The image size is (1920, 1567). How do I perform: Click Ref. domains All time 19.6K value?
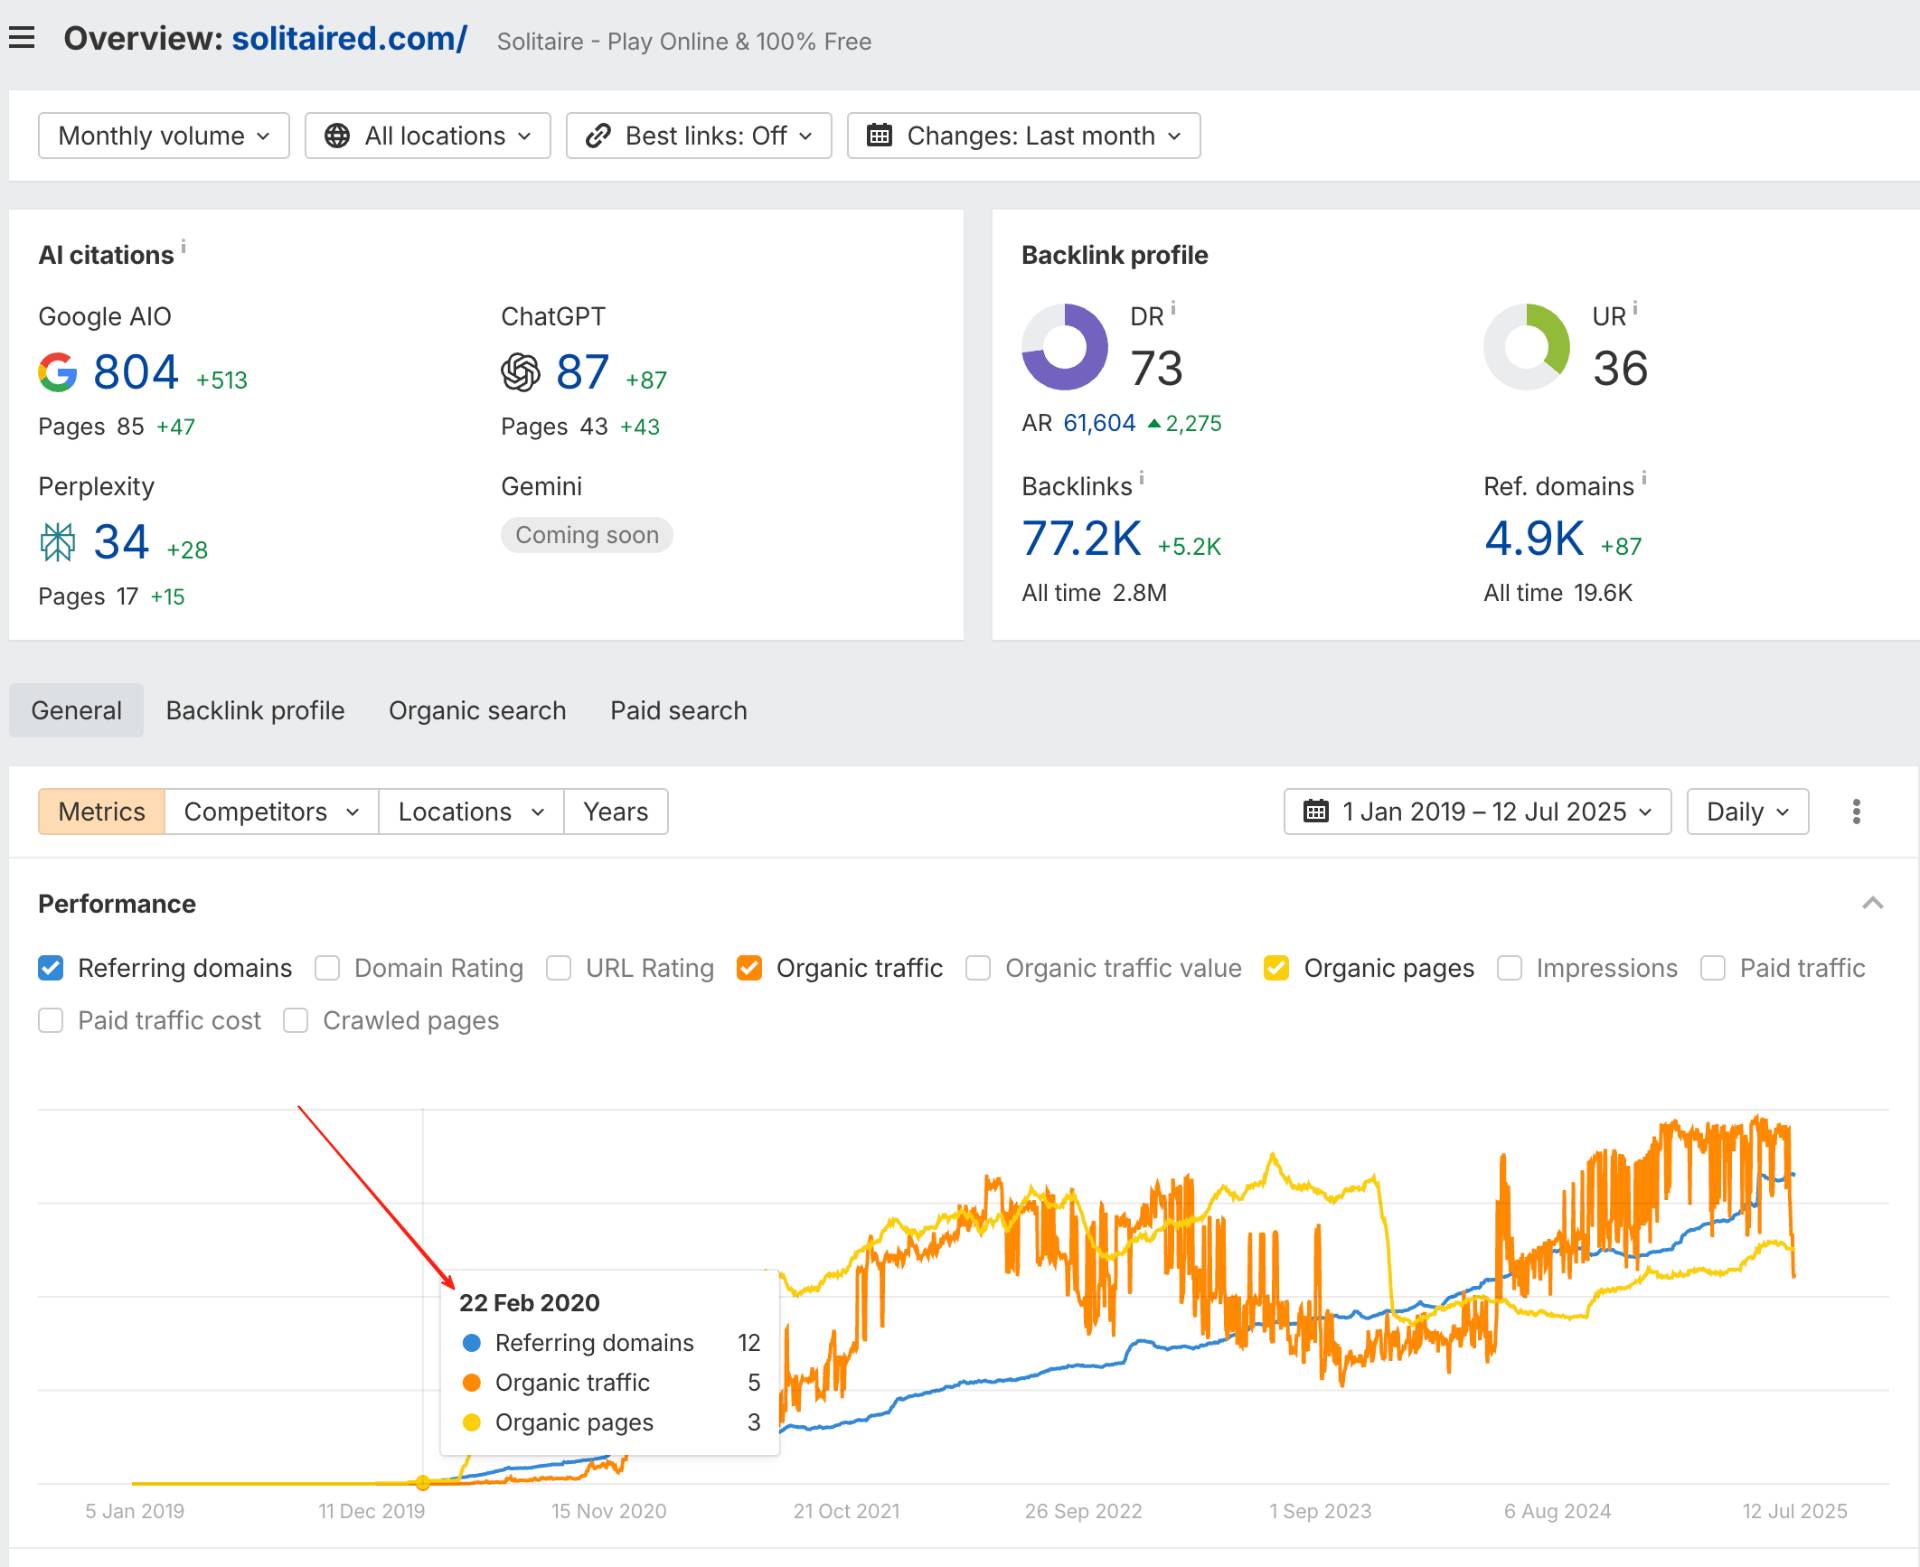(1603, 593)
